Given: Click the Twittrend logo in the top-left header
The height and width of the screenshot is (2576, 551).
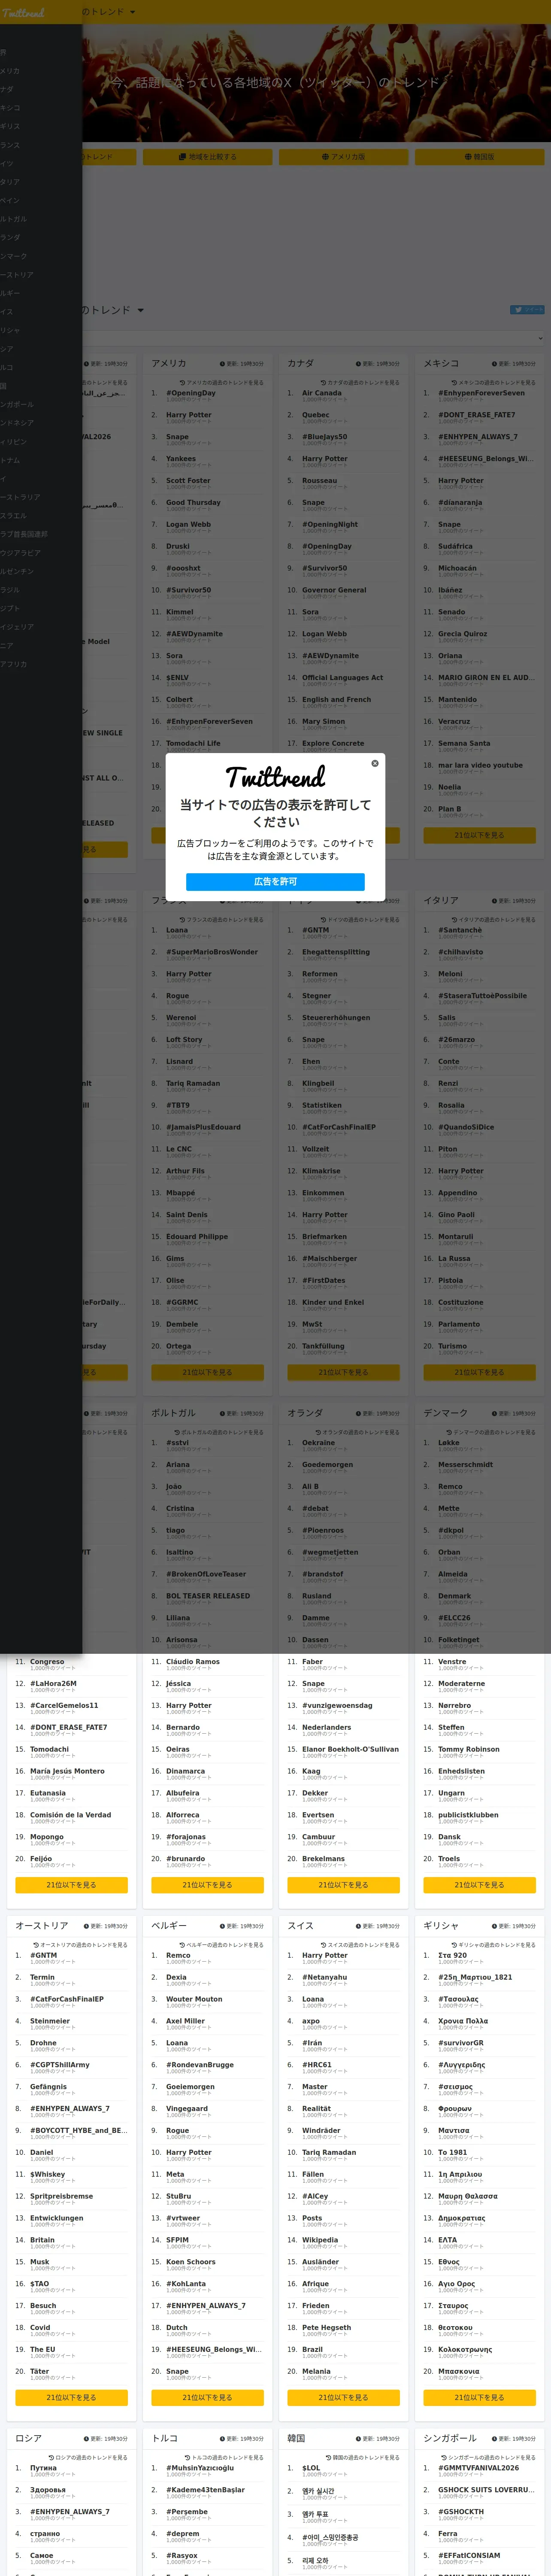Looking at the screenshot, I should coord(23,13).
